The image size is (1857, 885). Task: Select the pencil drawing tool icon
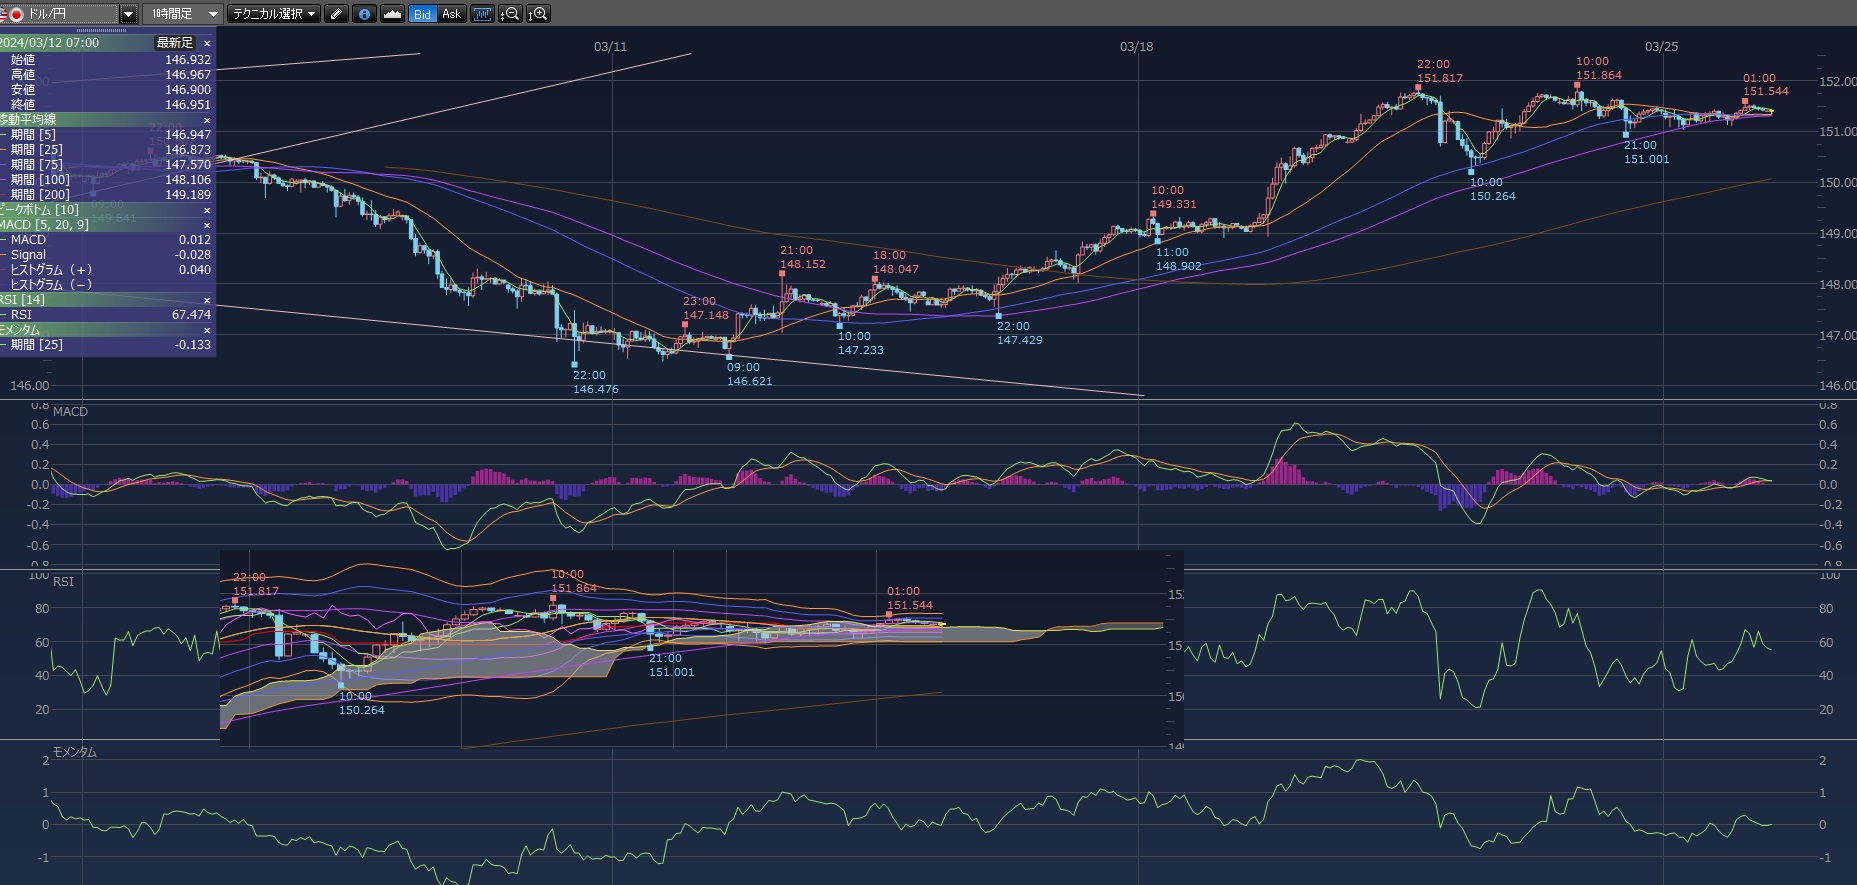(x=337, y=14)
